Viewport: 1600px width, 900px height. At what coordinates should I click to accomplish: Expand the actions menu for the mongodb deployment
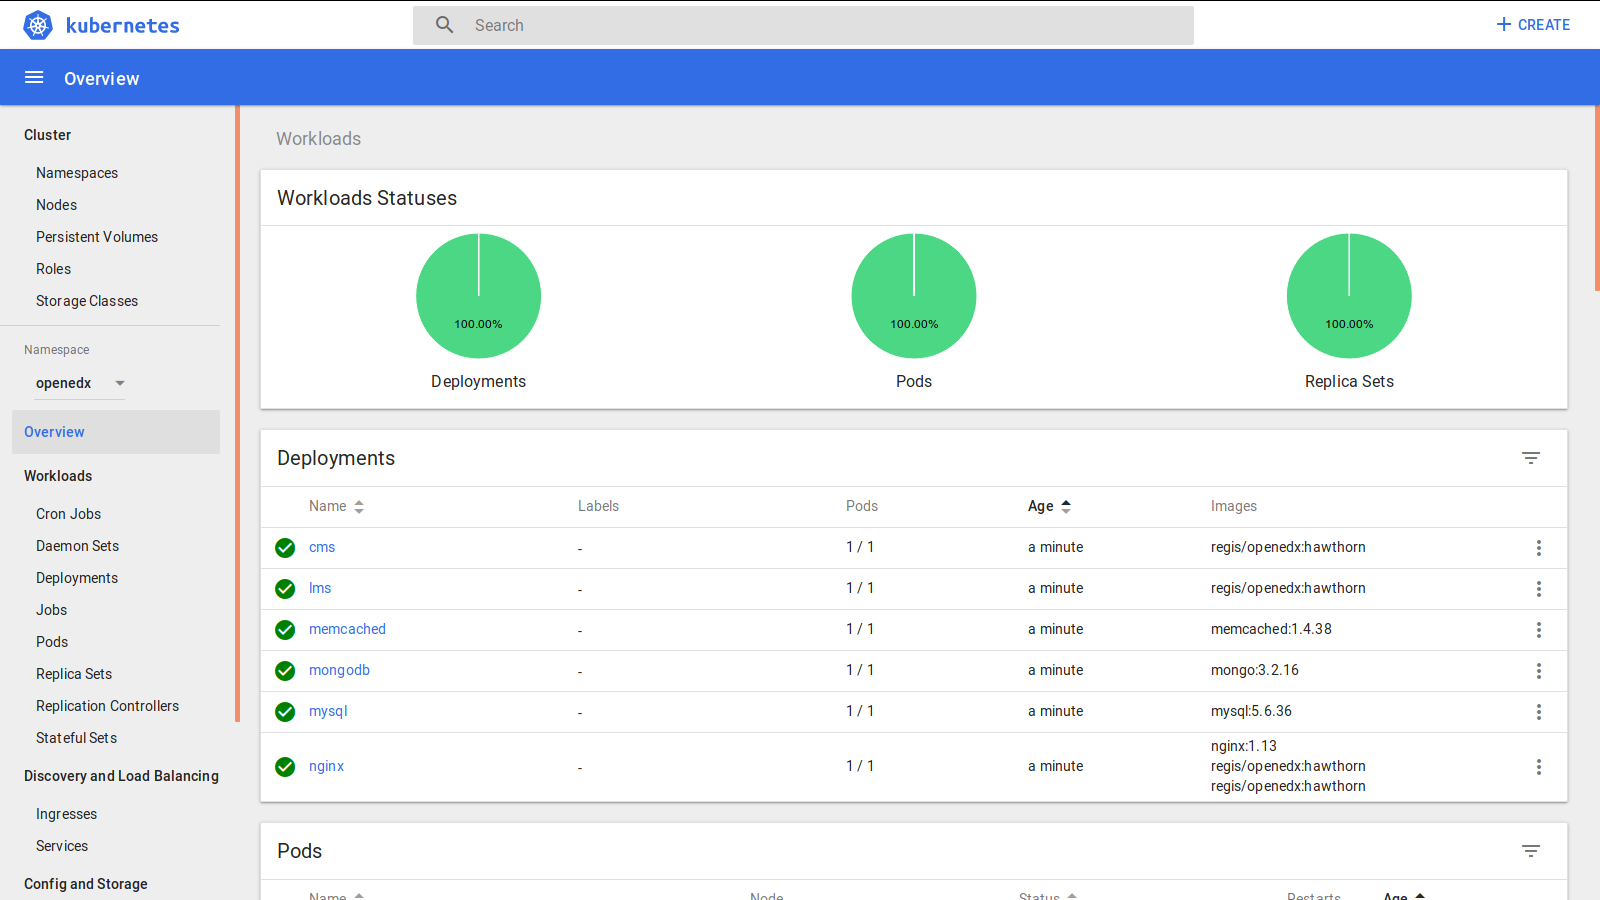click(1539, 671)
